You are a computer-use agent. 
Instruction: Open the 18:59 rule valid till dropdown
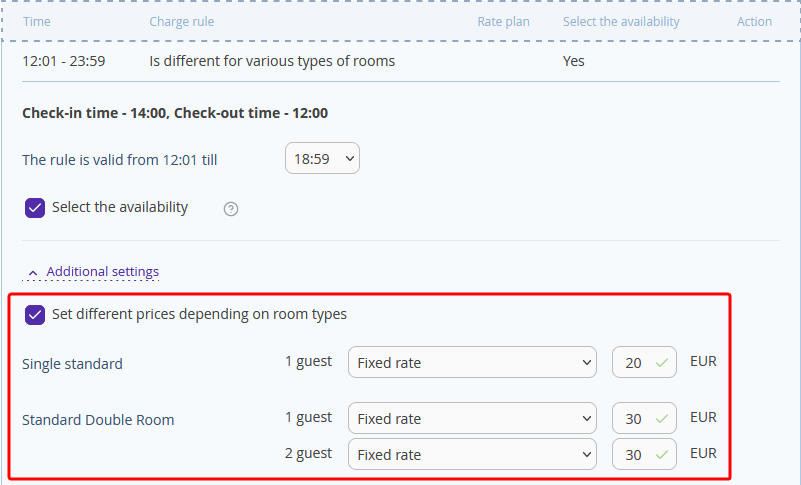coord(322,158)
